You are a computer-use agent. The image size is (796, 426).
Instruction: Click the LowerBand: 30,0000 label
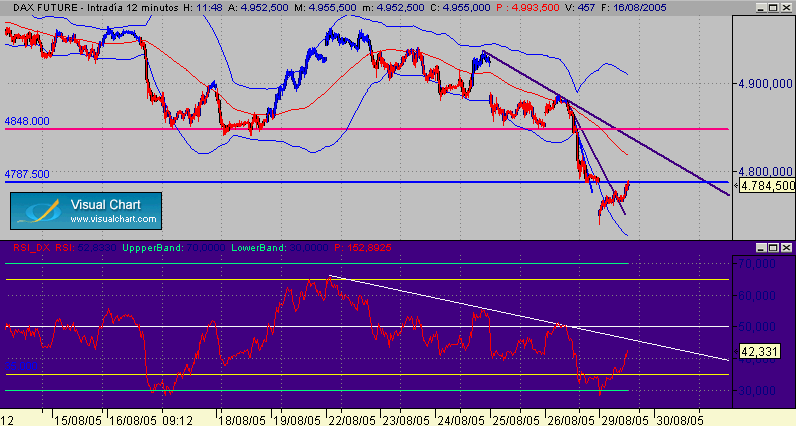click(280, 248)
